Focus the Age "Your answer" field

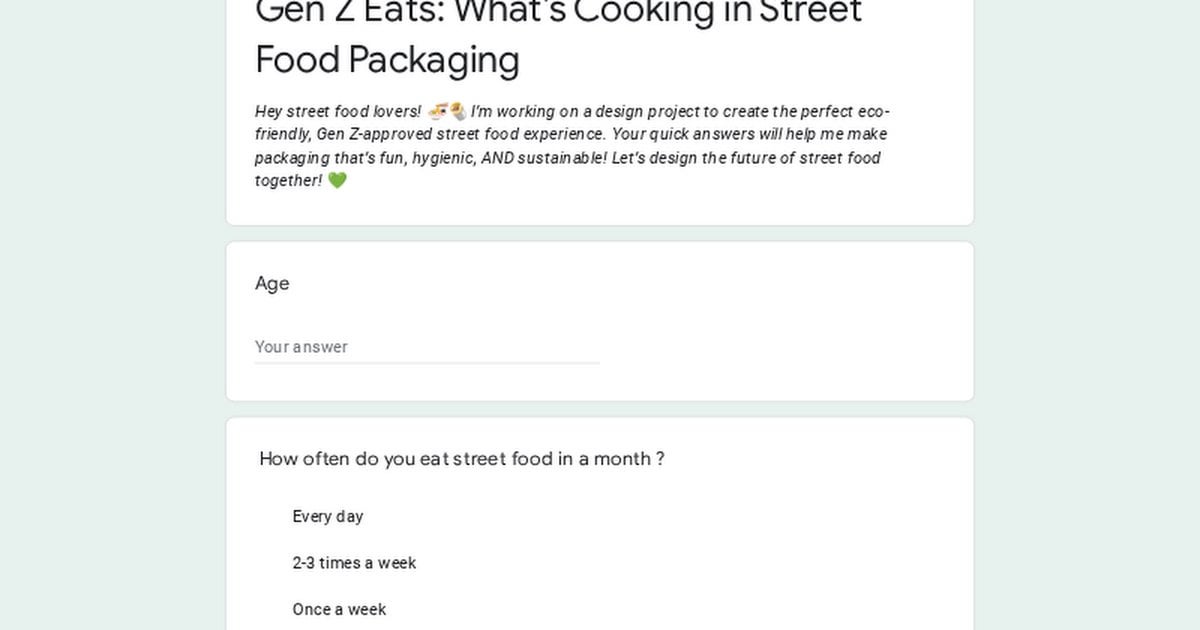427,347
